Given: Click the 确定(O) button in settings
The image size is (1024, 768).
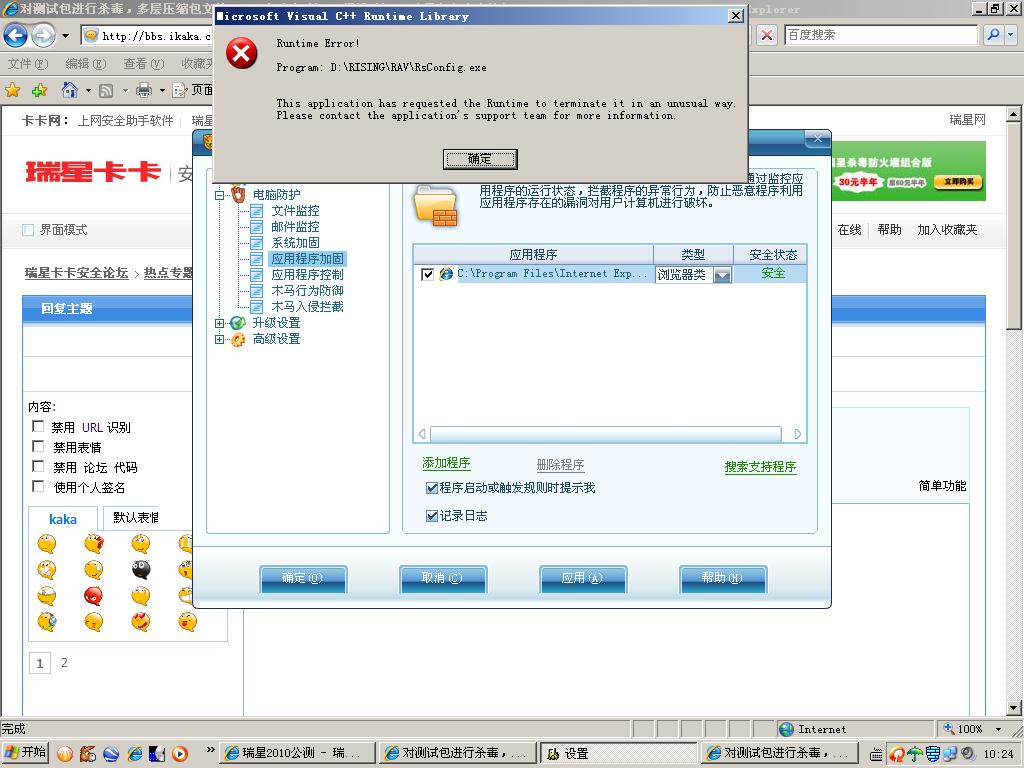Looking at the screenshot, I should coord(303,579).
